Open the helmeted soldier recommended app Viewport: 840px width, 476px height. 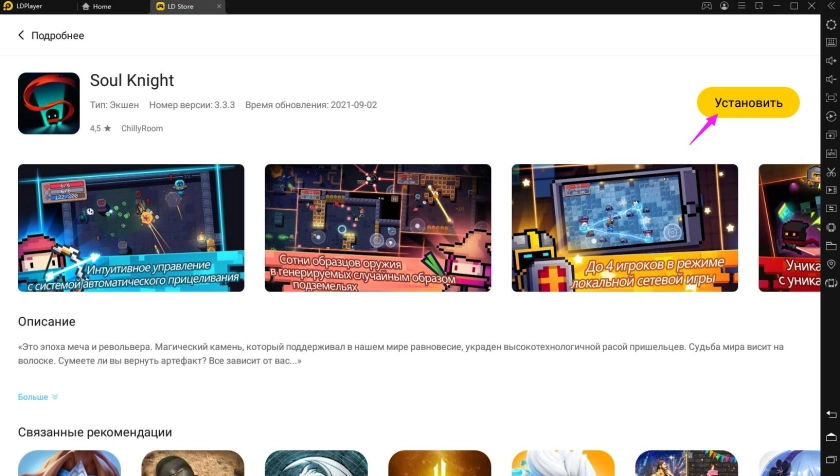click(x=193, y=463)
